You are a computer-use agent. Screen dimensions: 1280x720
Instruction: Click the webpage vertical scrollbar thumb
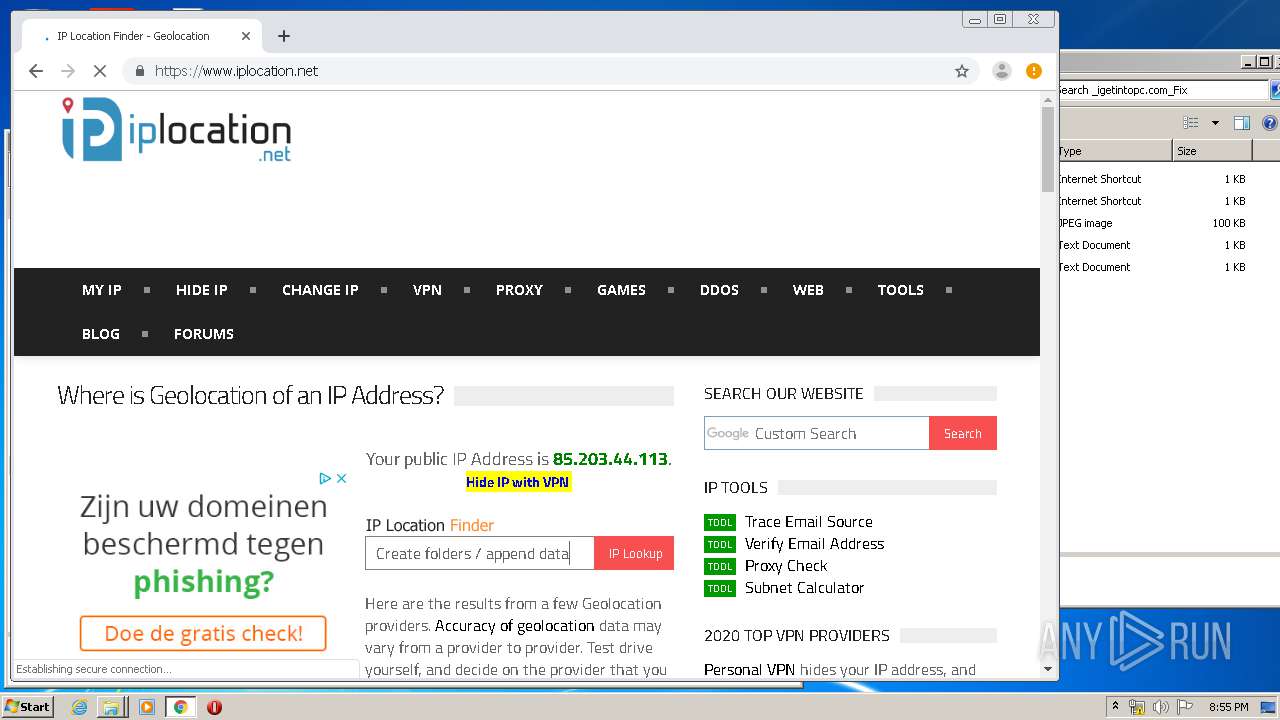click(x=1048, y=150)
